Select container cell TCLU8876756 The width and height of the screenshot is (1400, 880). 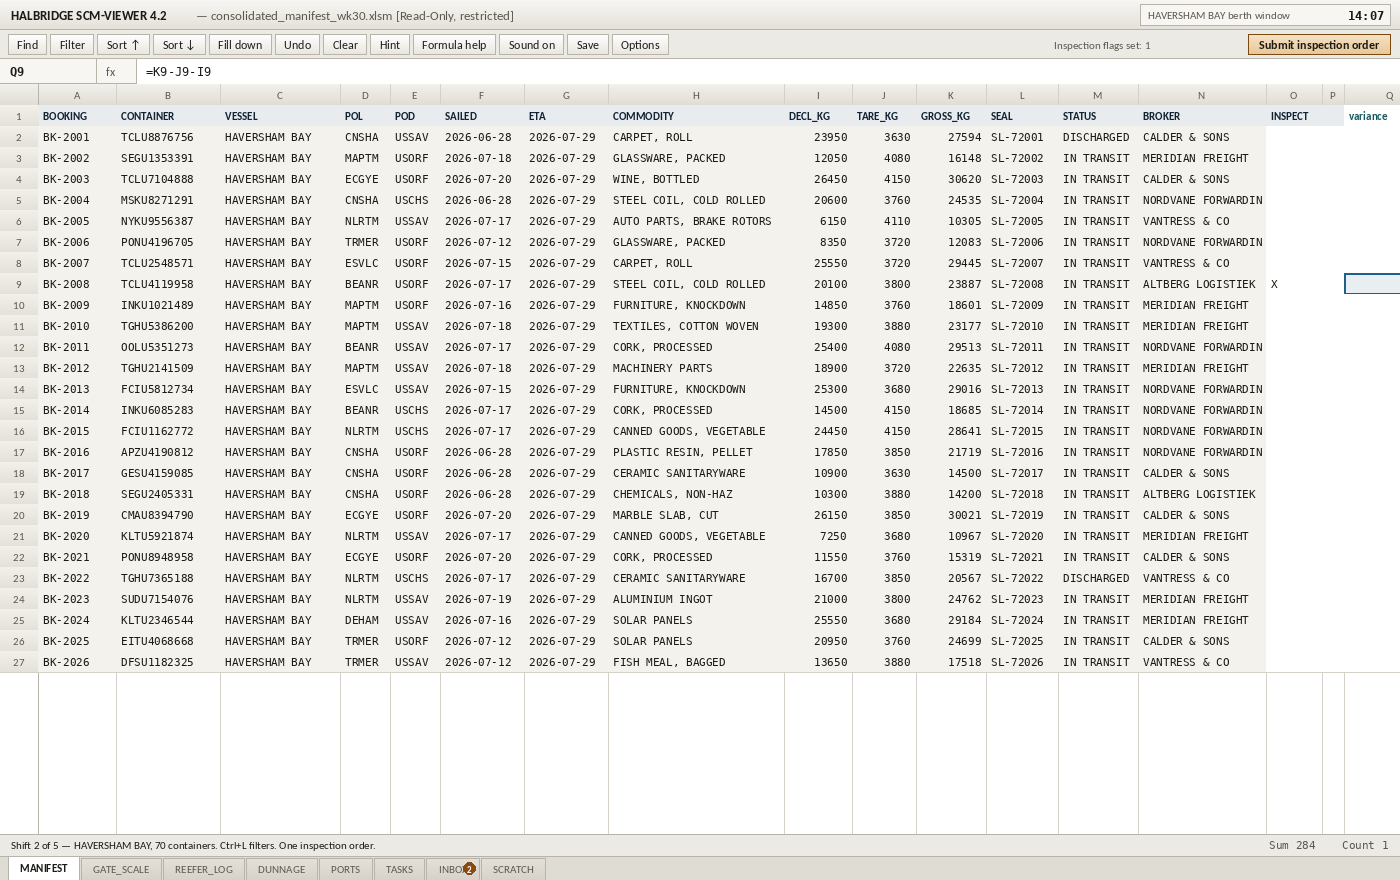pyautogui.click(x=168, y=137)
